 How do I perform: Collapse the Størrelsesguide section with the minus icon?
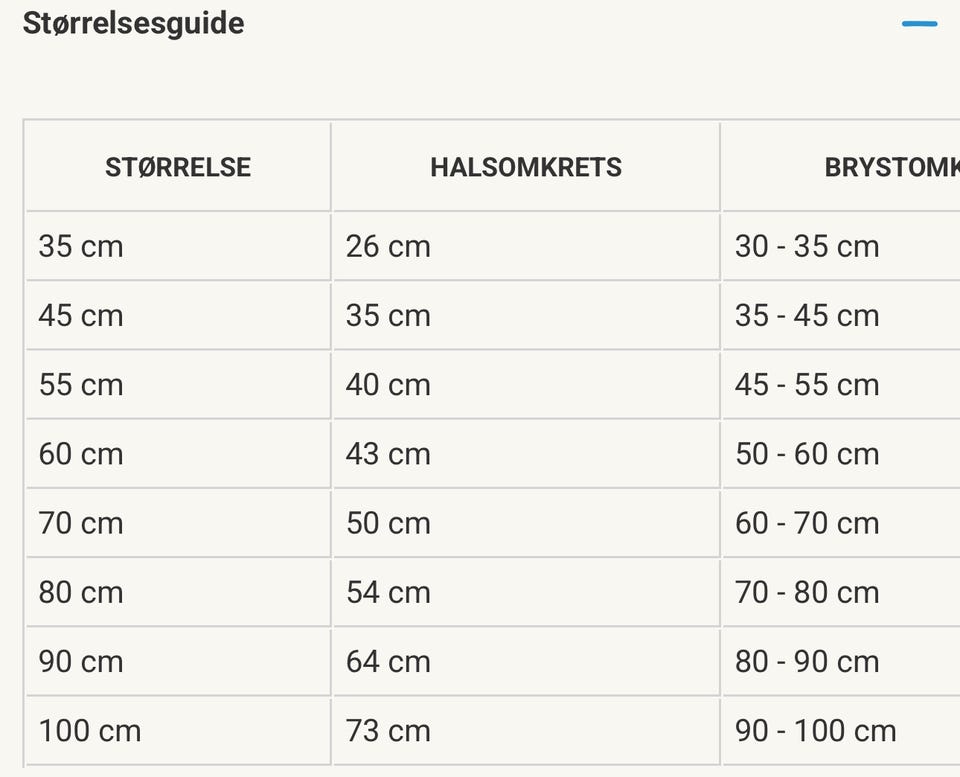919,23
